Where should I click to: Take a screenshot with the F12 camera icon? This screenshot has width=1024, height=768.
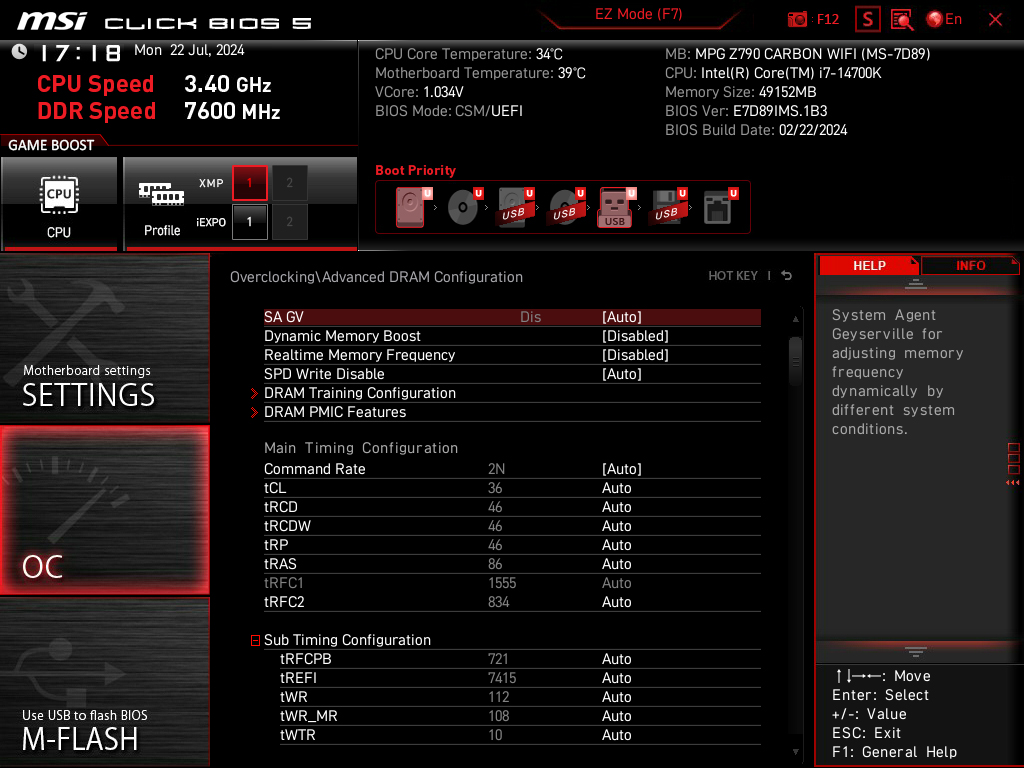coord(798,19)
